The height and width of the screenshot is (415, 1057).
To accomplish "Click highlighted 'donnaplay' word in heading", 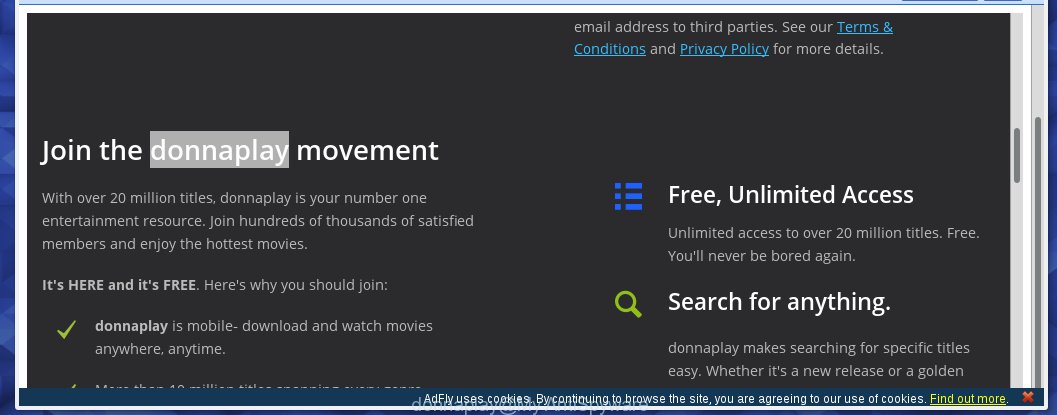I will point(219,150).
